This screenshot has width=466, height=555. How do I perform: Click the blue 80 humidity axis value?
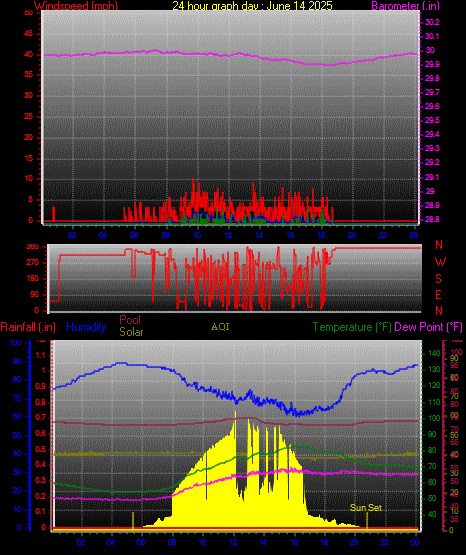17,379
